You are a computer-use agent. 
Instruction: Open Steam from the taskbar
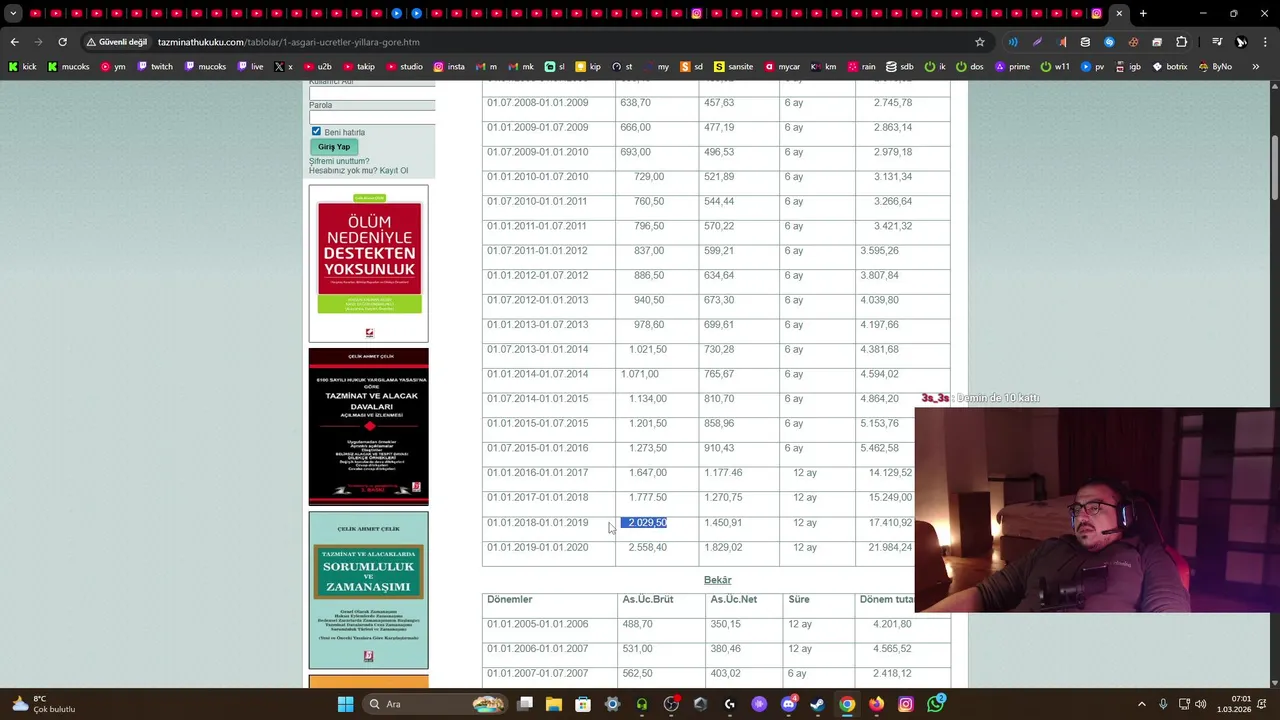(x=817, y=704)
